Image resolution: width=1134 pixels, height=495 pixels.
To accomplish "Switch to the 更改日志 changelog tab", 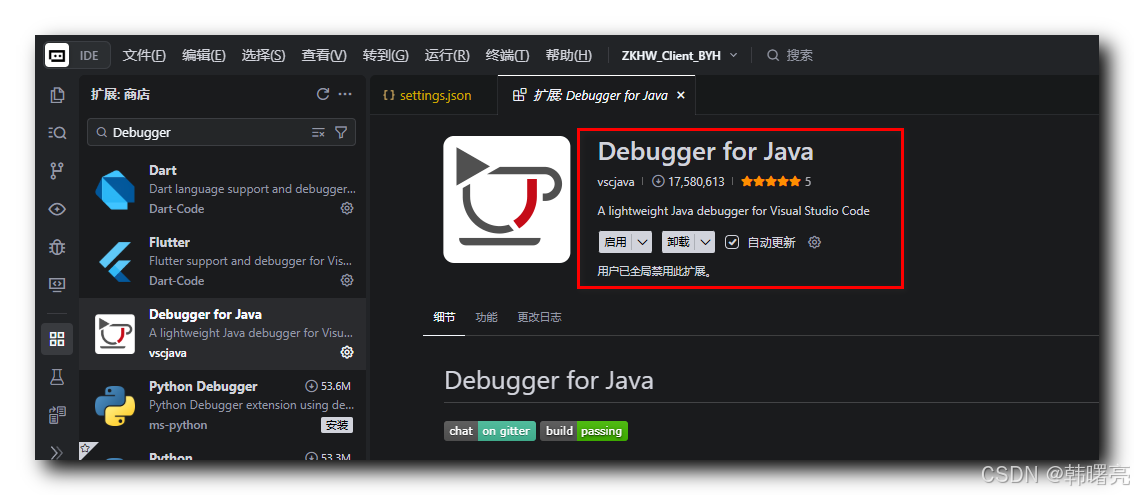I will click(x=540, y=317).
